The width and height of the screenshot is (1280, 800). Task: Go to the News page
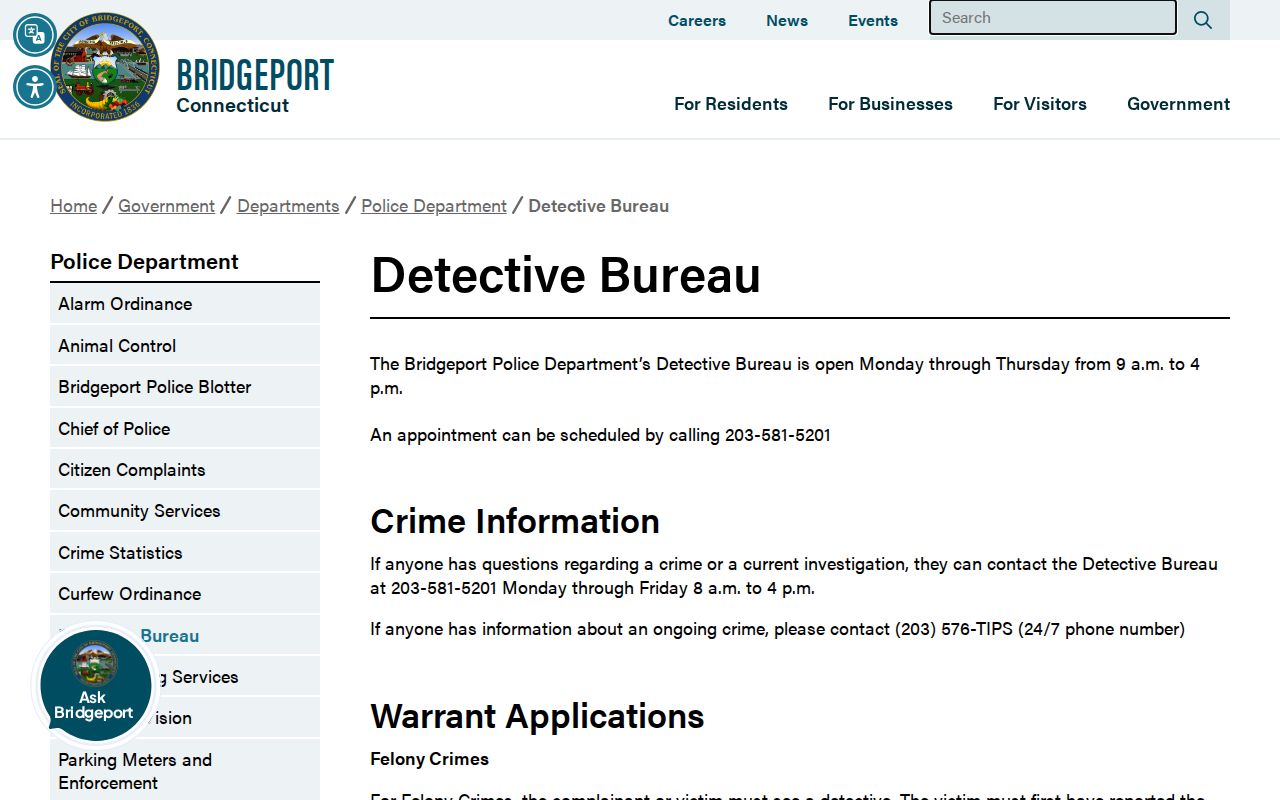coord(787,20)
